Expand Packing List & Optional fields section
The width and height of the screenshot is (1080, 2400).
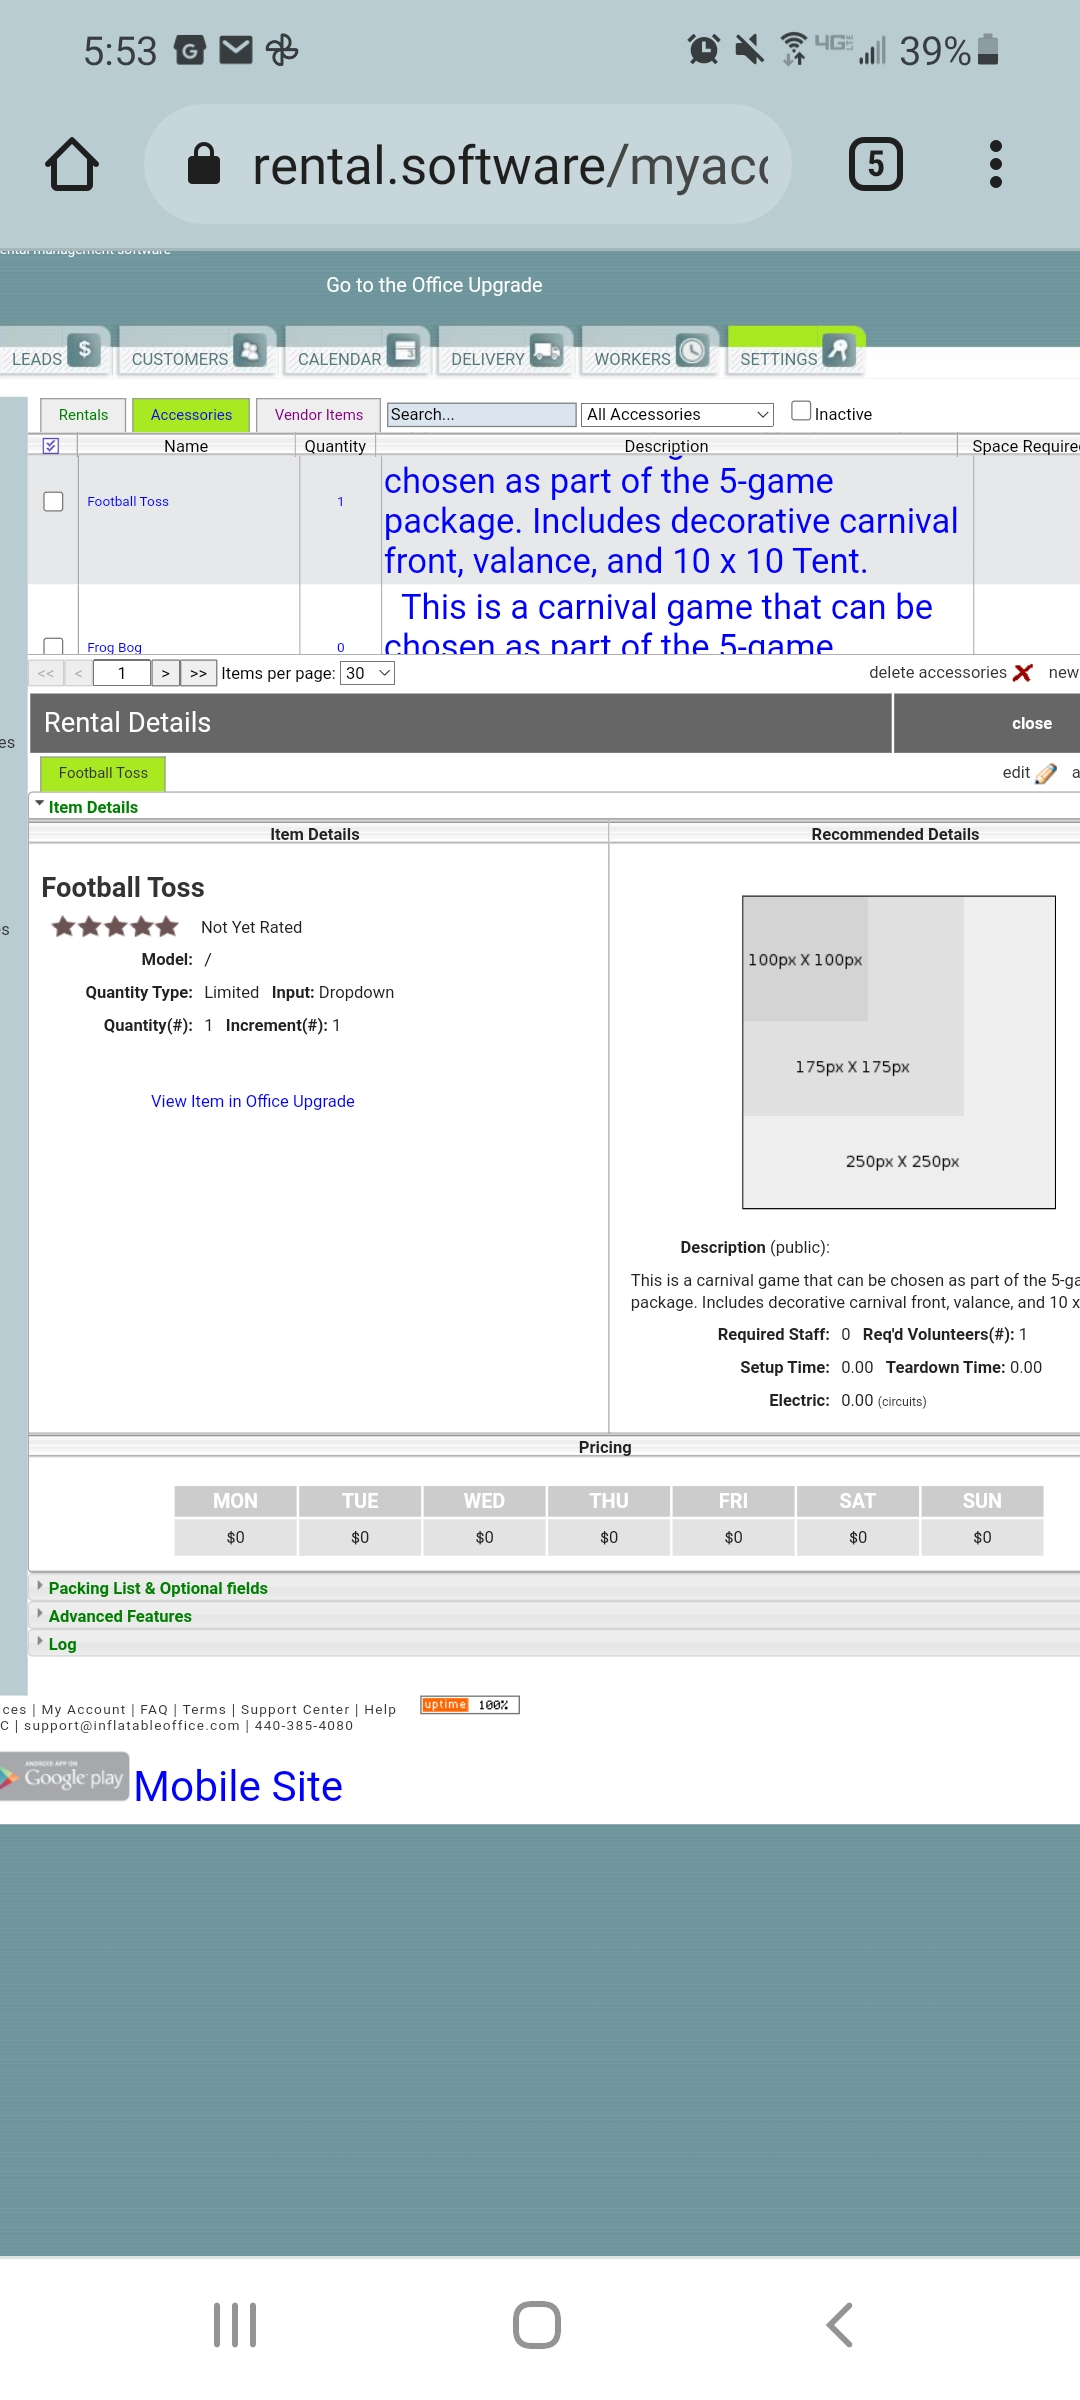click(x=158, y=1588)
